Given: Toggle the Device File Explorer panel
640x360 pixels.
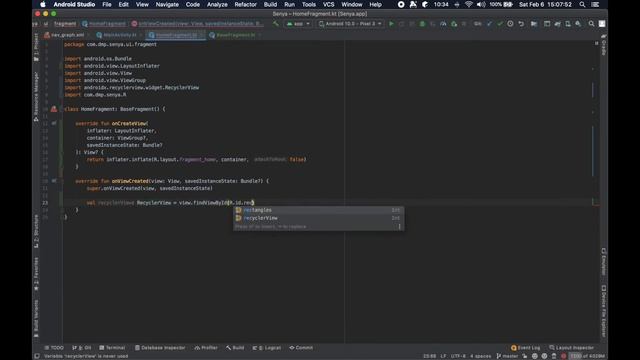Looking at the screenshot, I should 604,311.
